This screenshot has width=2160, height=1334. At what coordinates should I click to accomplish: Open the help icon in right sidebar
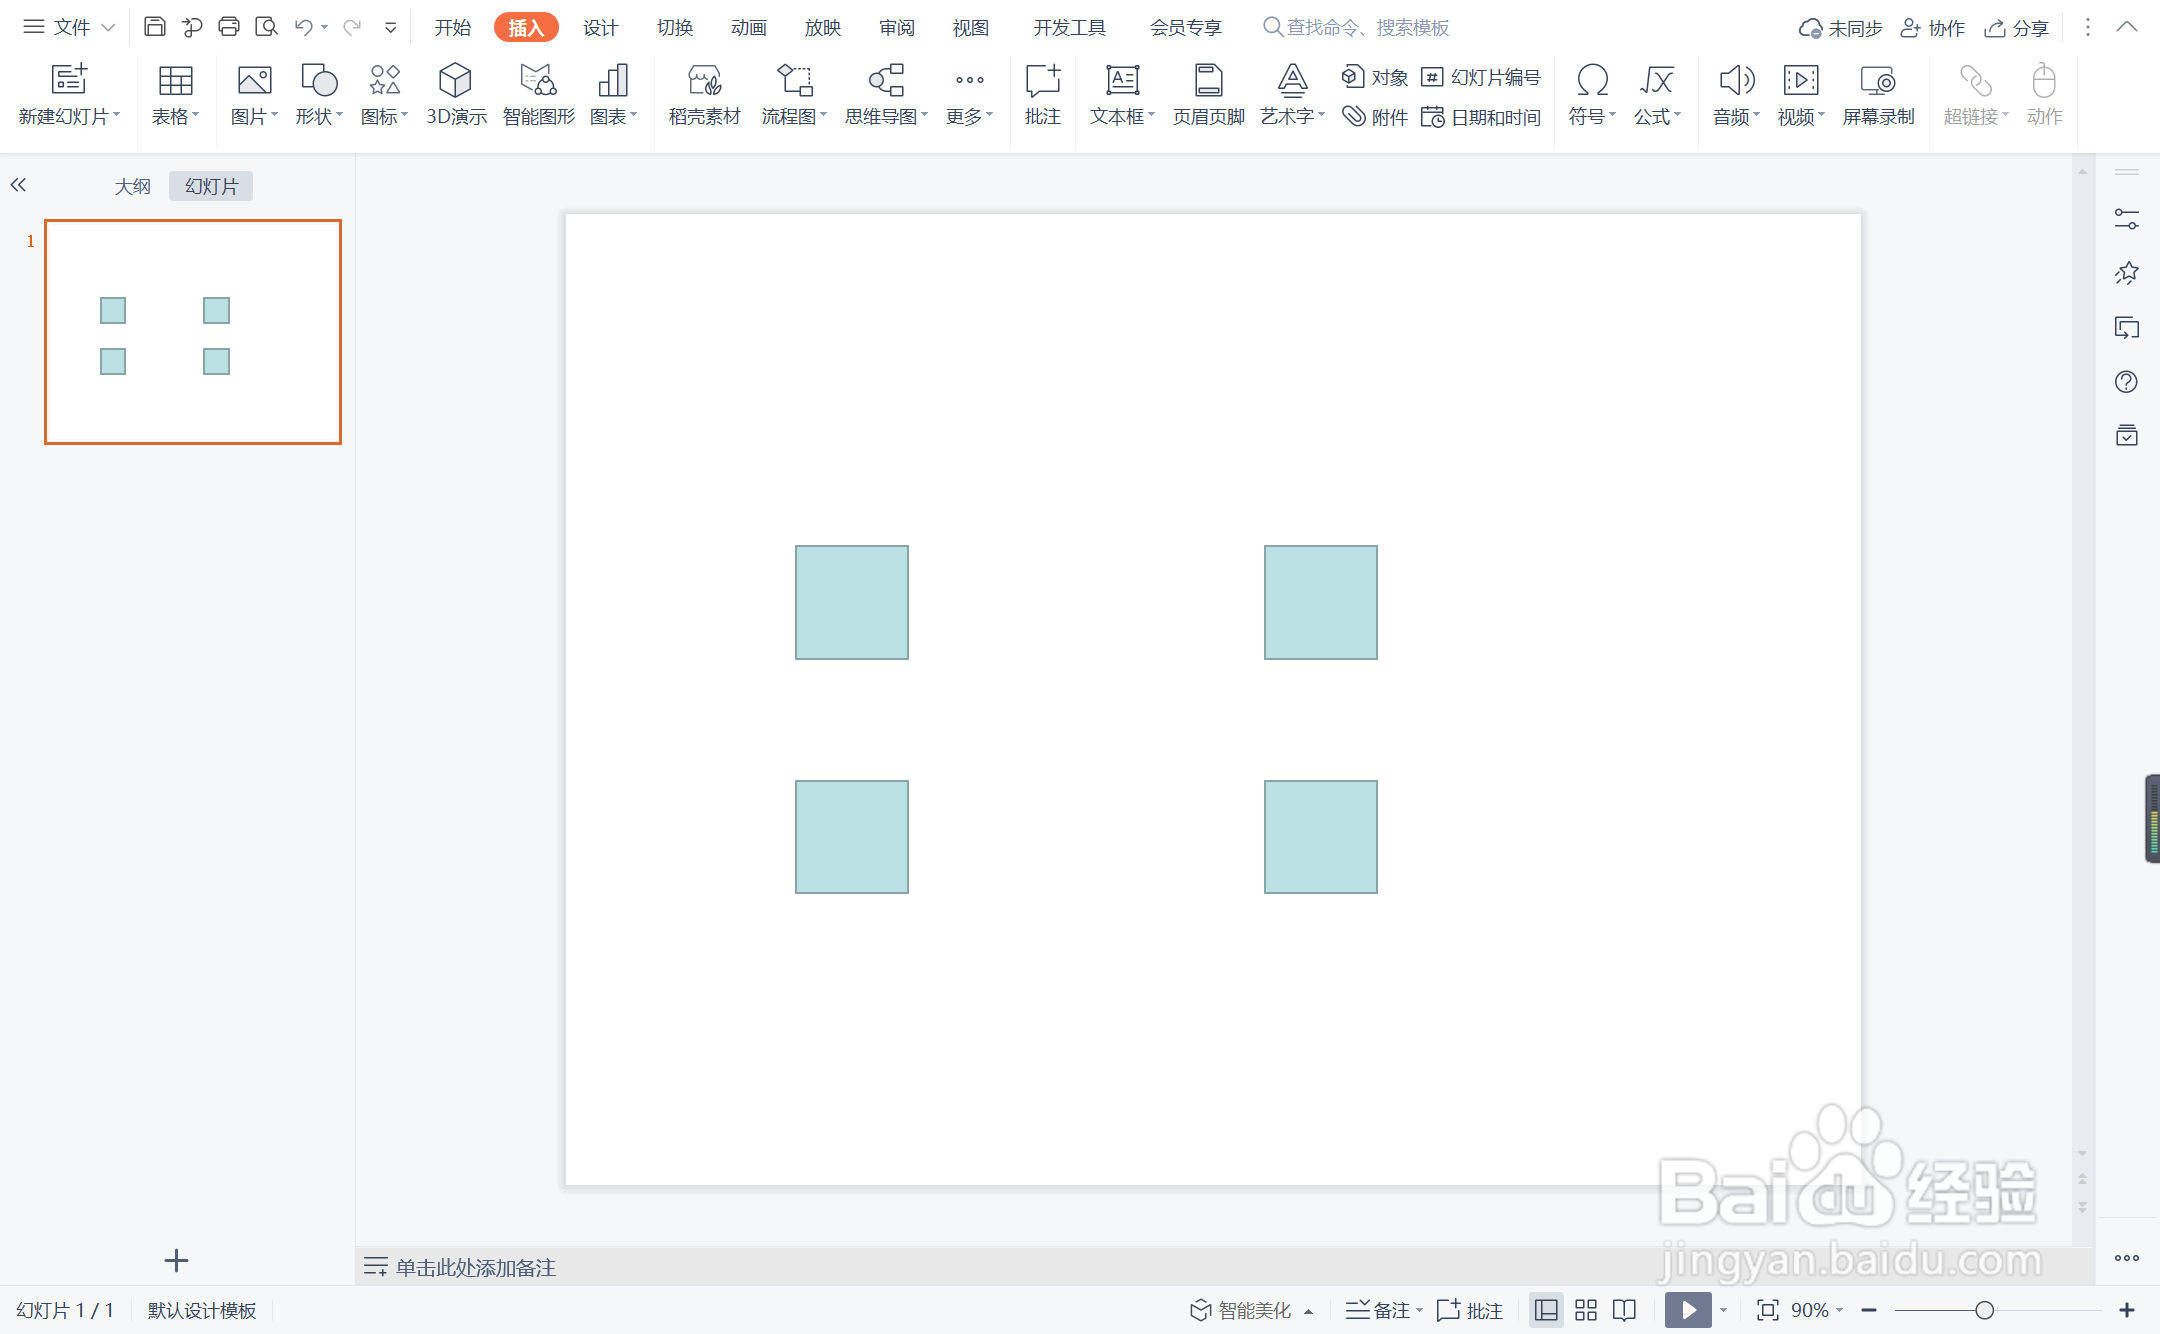pyautogui.click(x=2126, y=382)
